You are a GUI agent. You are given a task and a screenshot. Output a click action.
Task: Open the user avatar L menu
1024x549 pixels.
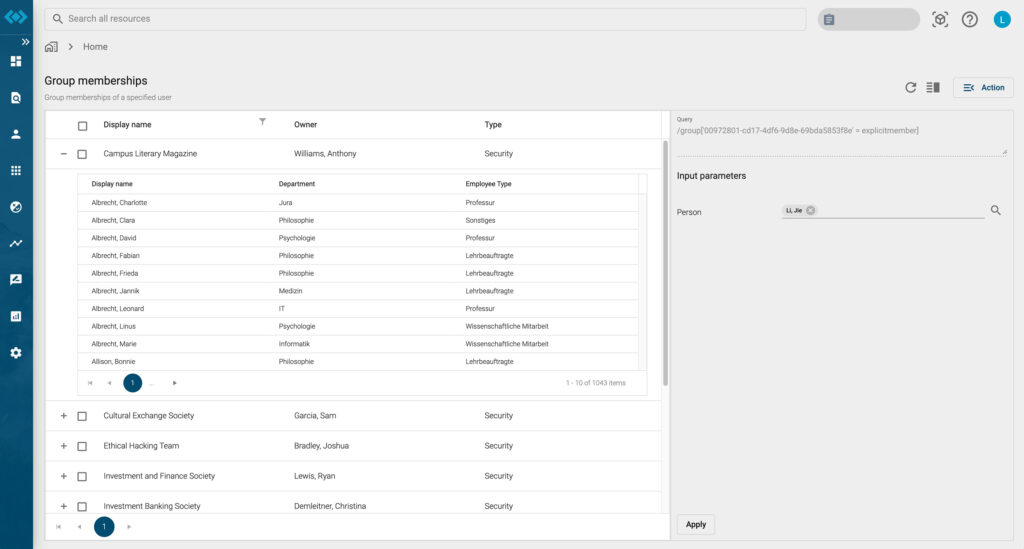tap(1002, 20)
